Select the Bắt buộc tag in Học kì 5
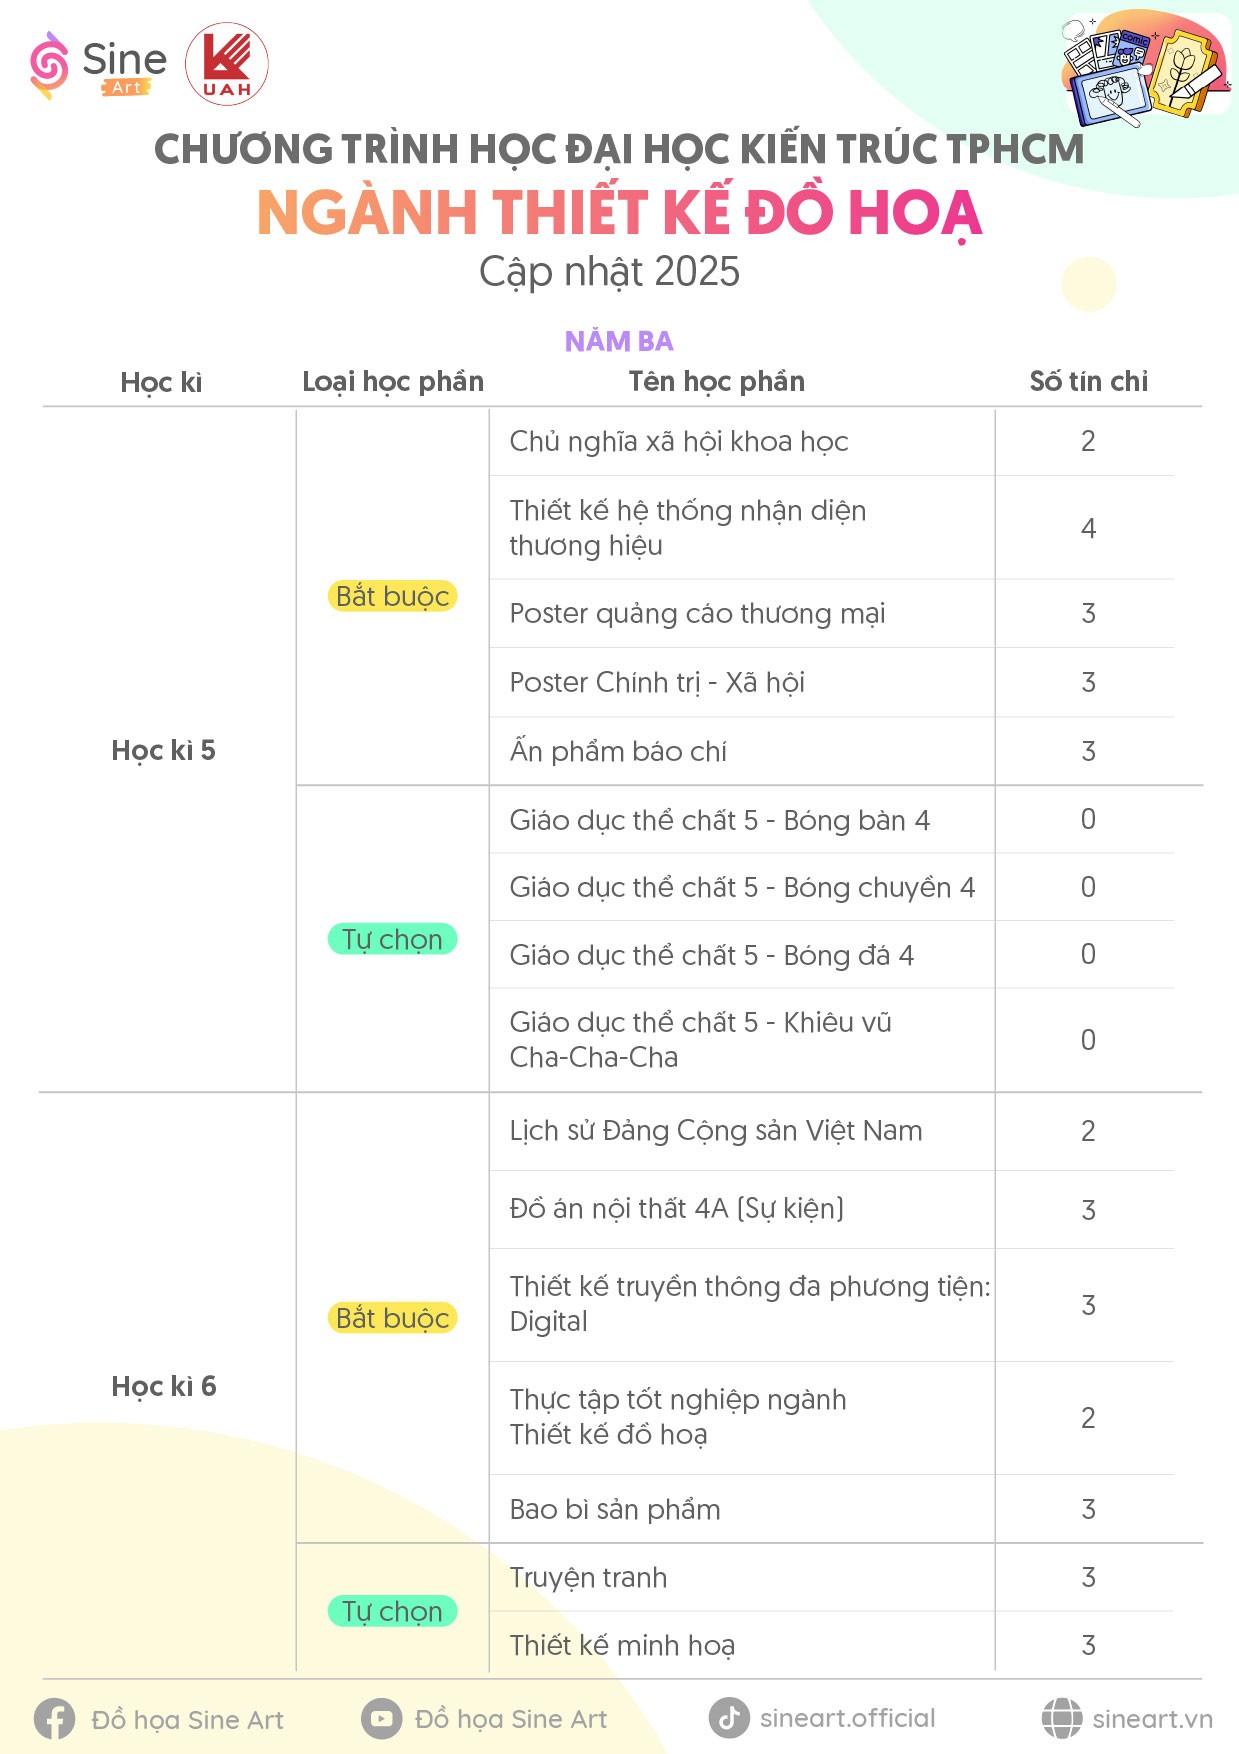 click(x=392, y=596)
